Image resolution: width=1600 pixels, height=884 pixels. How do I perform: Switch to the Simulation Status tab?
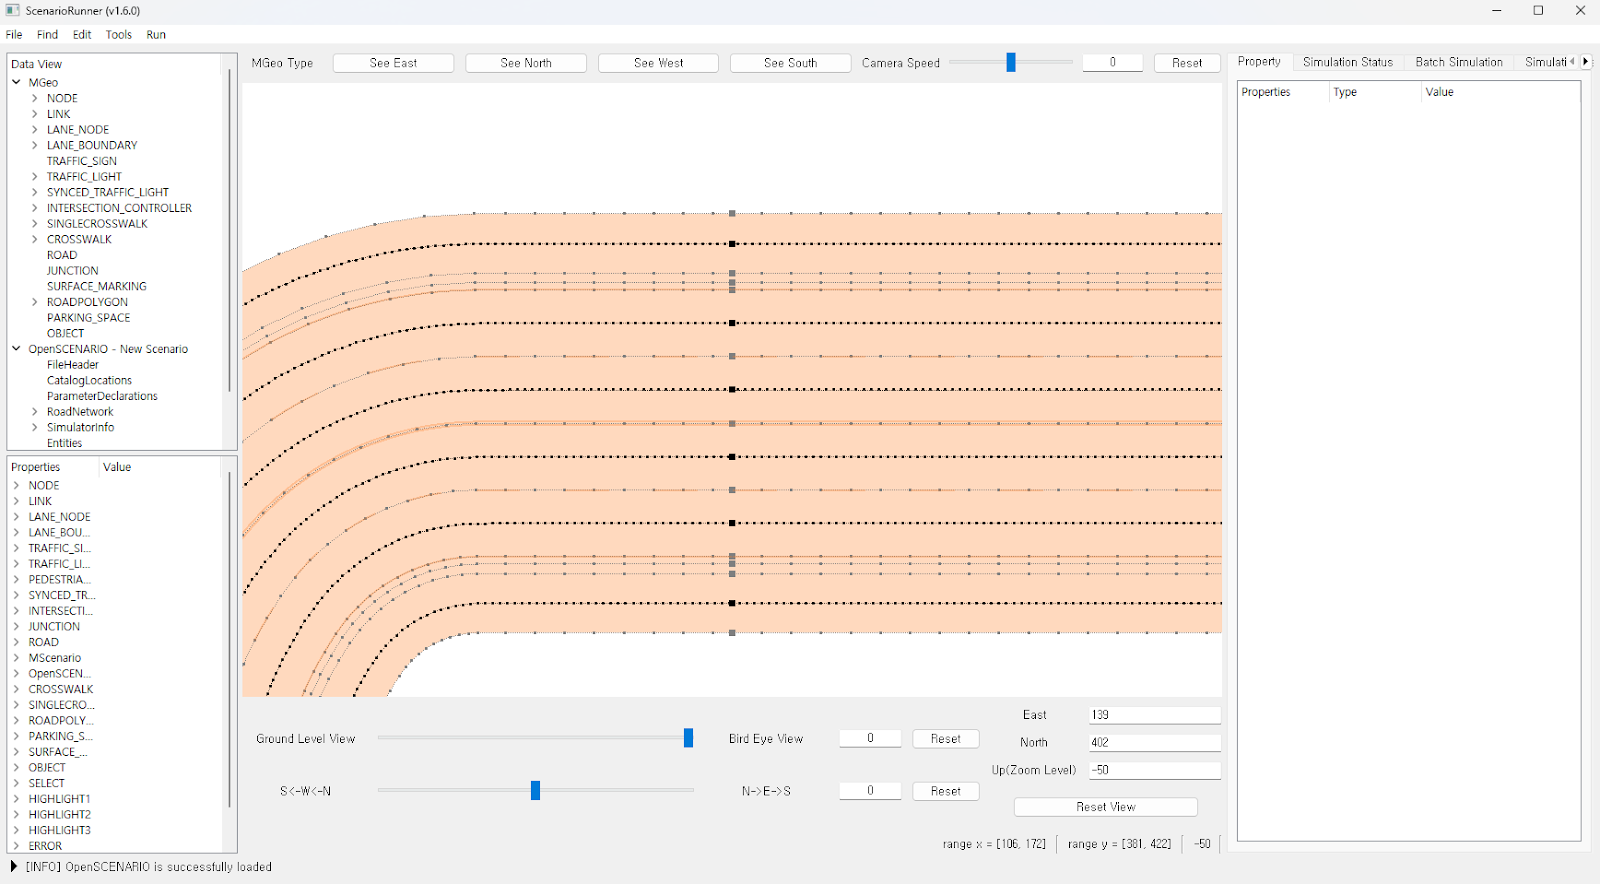1347,62
